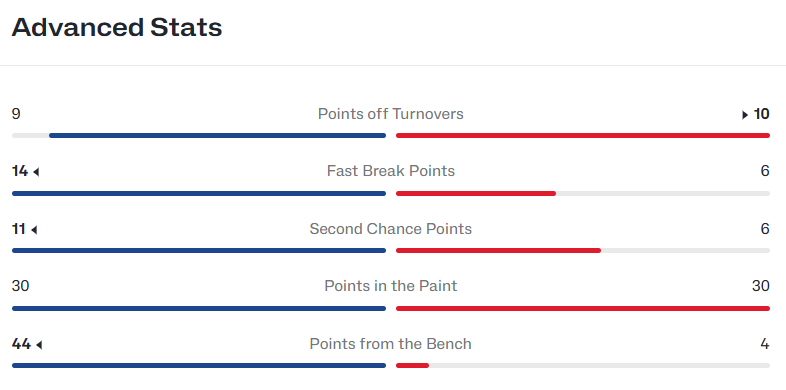This screenshot has height=390, width=786.
Task: Click the left team's turnovers value 9
Action: pyautogui.click(x=16, y=114)
